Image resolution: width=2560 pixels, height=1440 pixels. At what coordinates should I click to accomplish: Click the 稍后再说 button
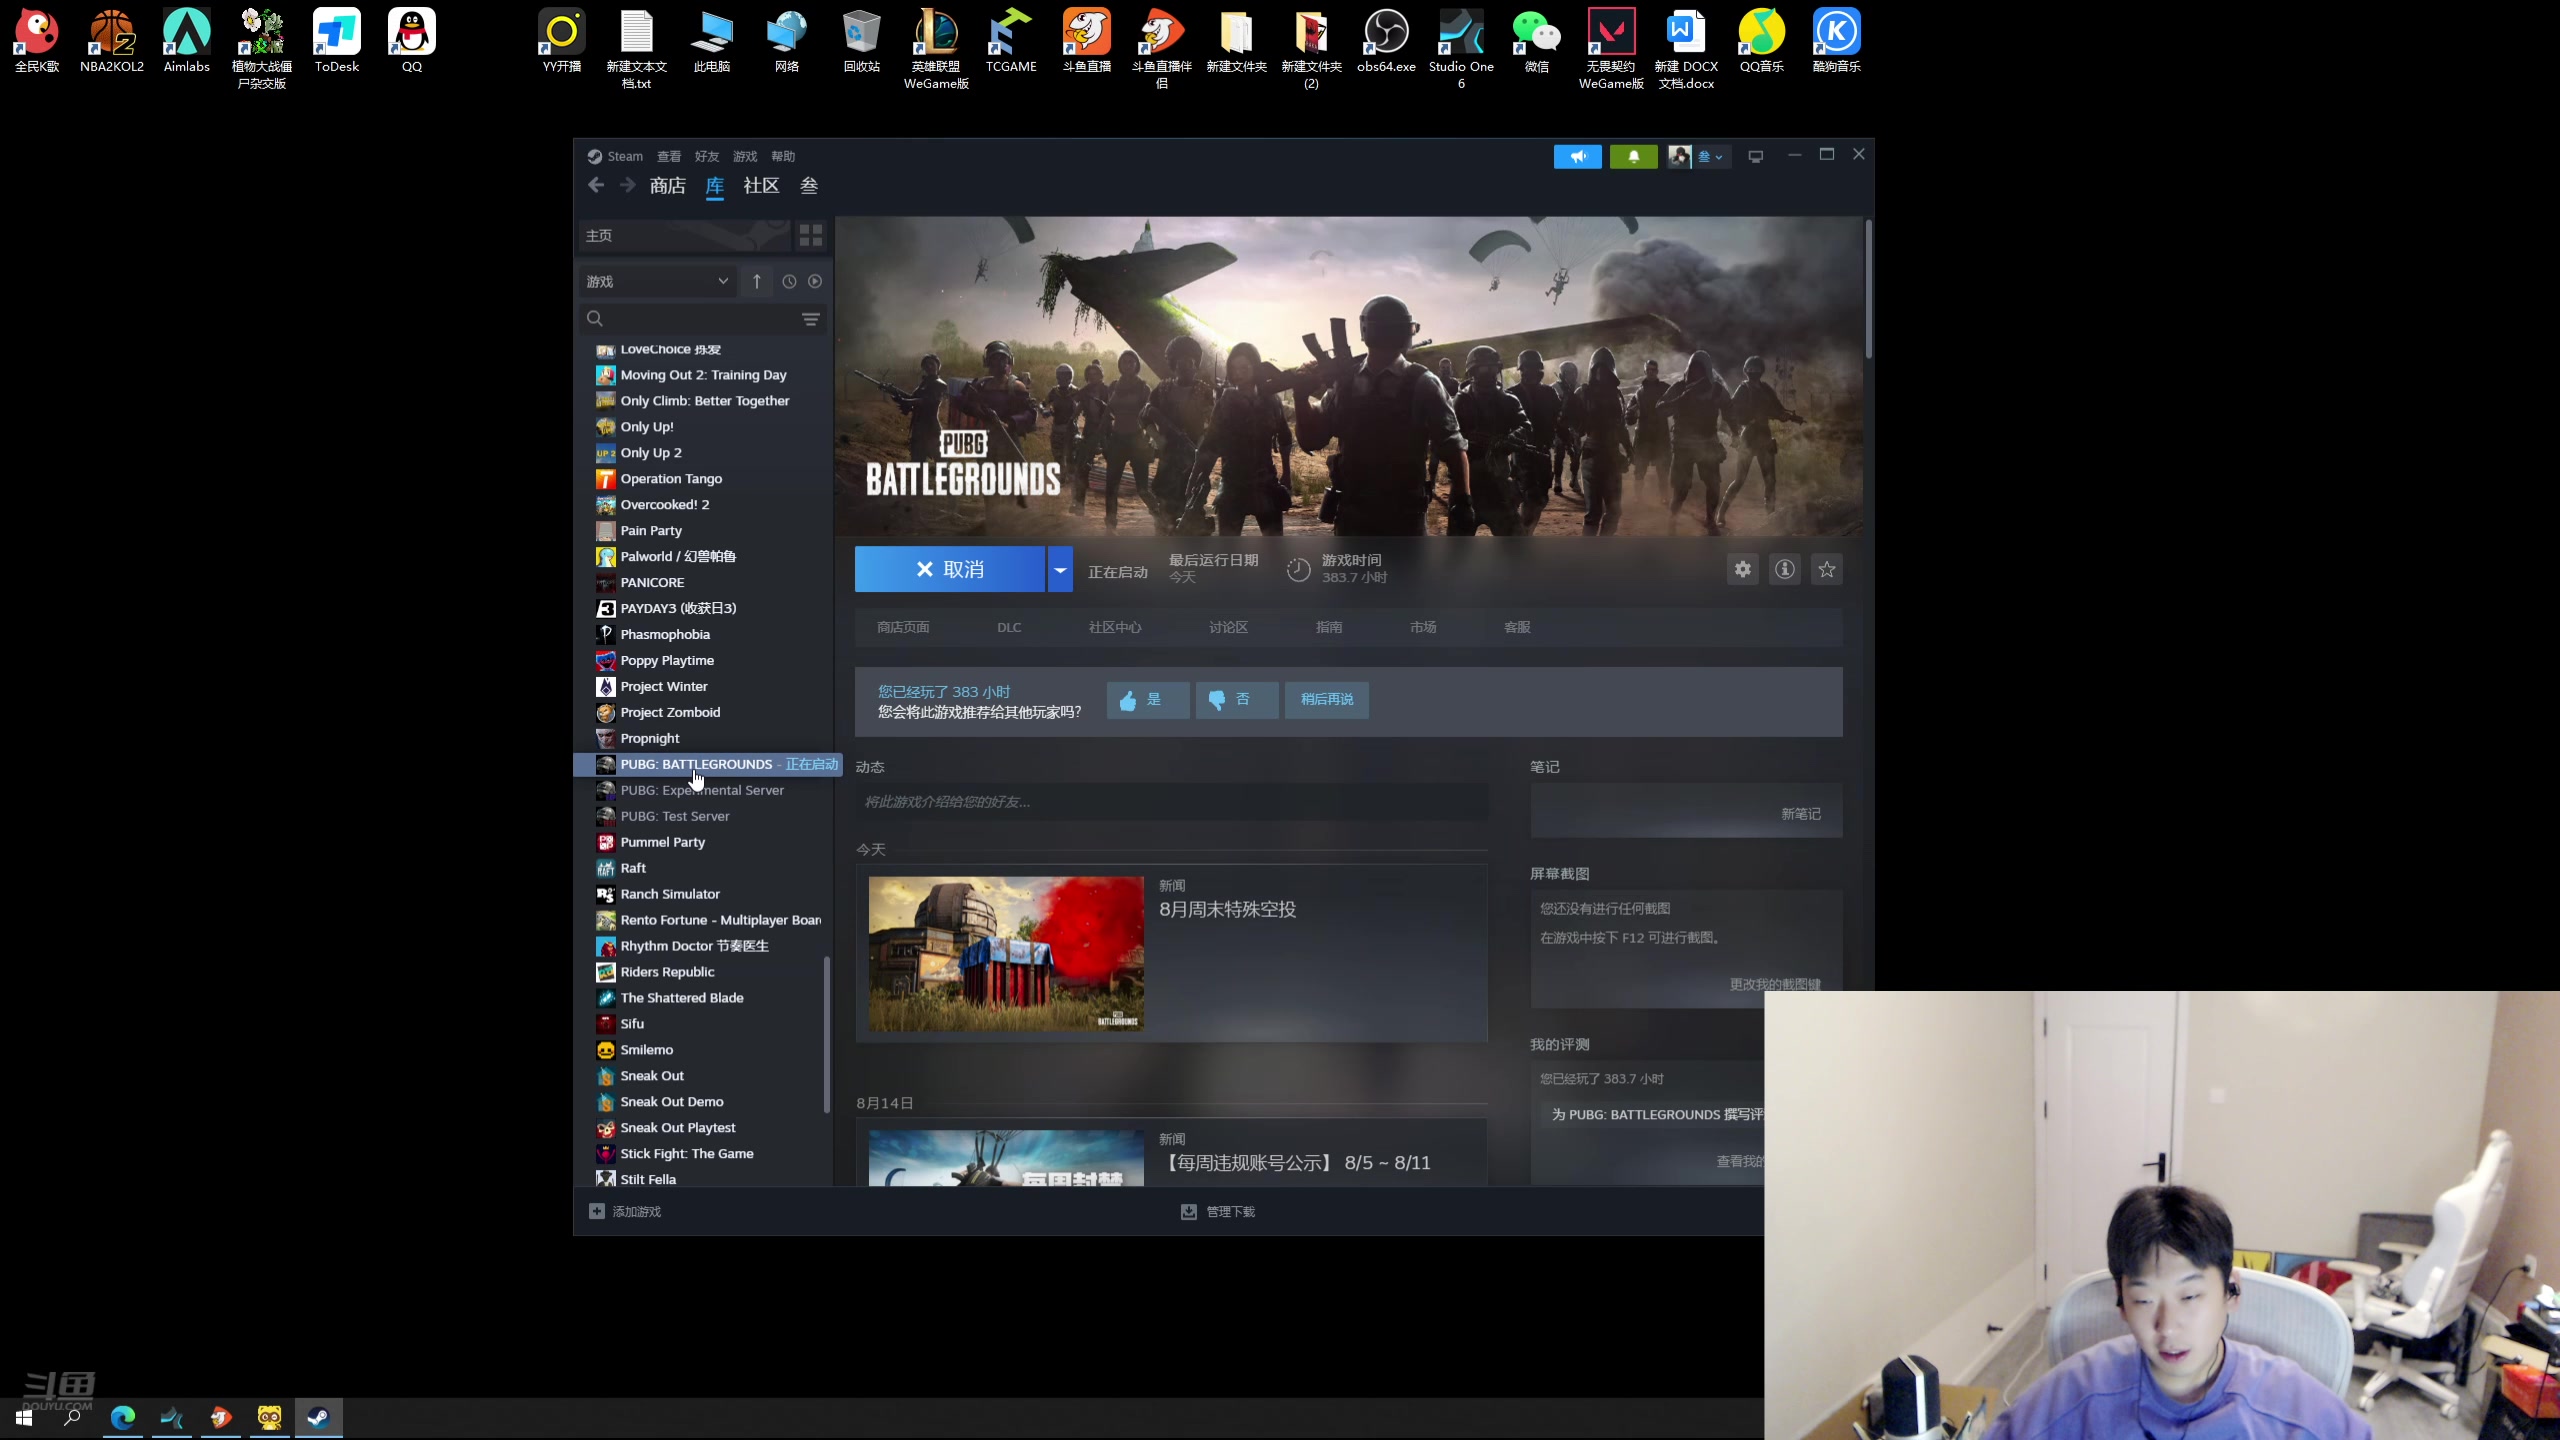(x=1327, y=700)
